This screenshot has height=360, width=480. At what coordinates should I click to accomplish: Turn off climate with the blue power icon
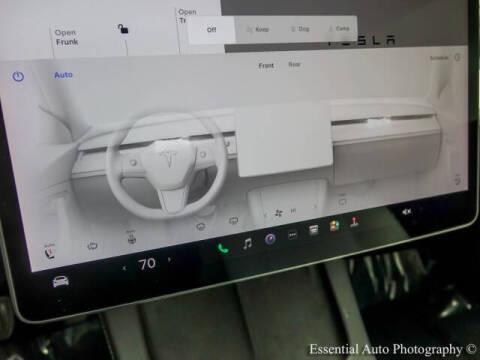point(18,77)
